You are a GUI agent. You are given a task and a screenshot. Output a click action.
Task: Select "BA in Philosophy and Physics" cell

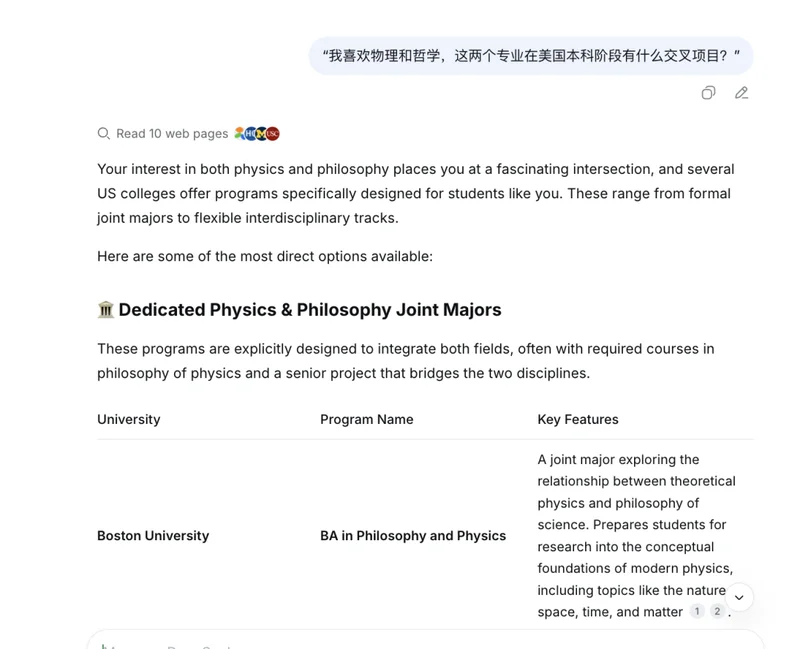[x=413, y=536]
